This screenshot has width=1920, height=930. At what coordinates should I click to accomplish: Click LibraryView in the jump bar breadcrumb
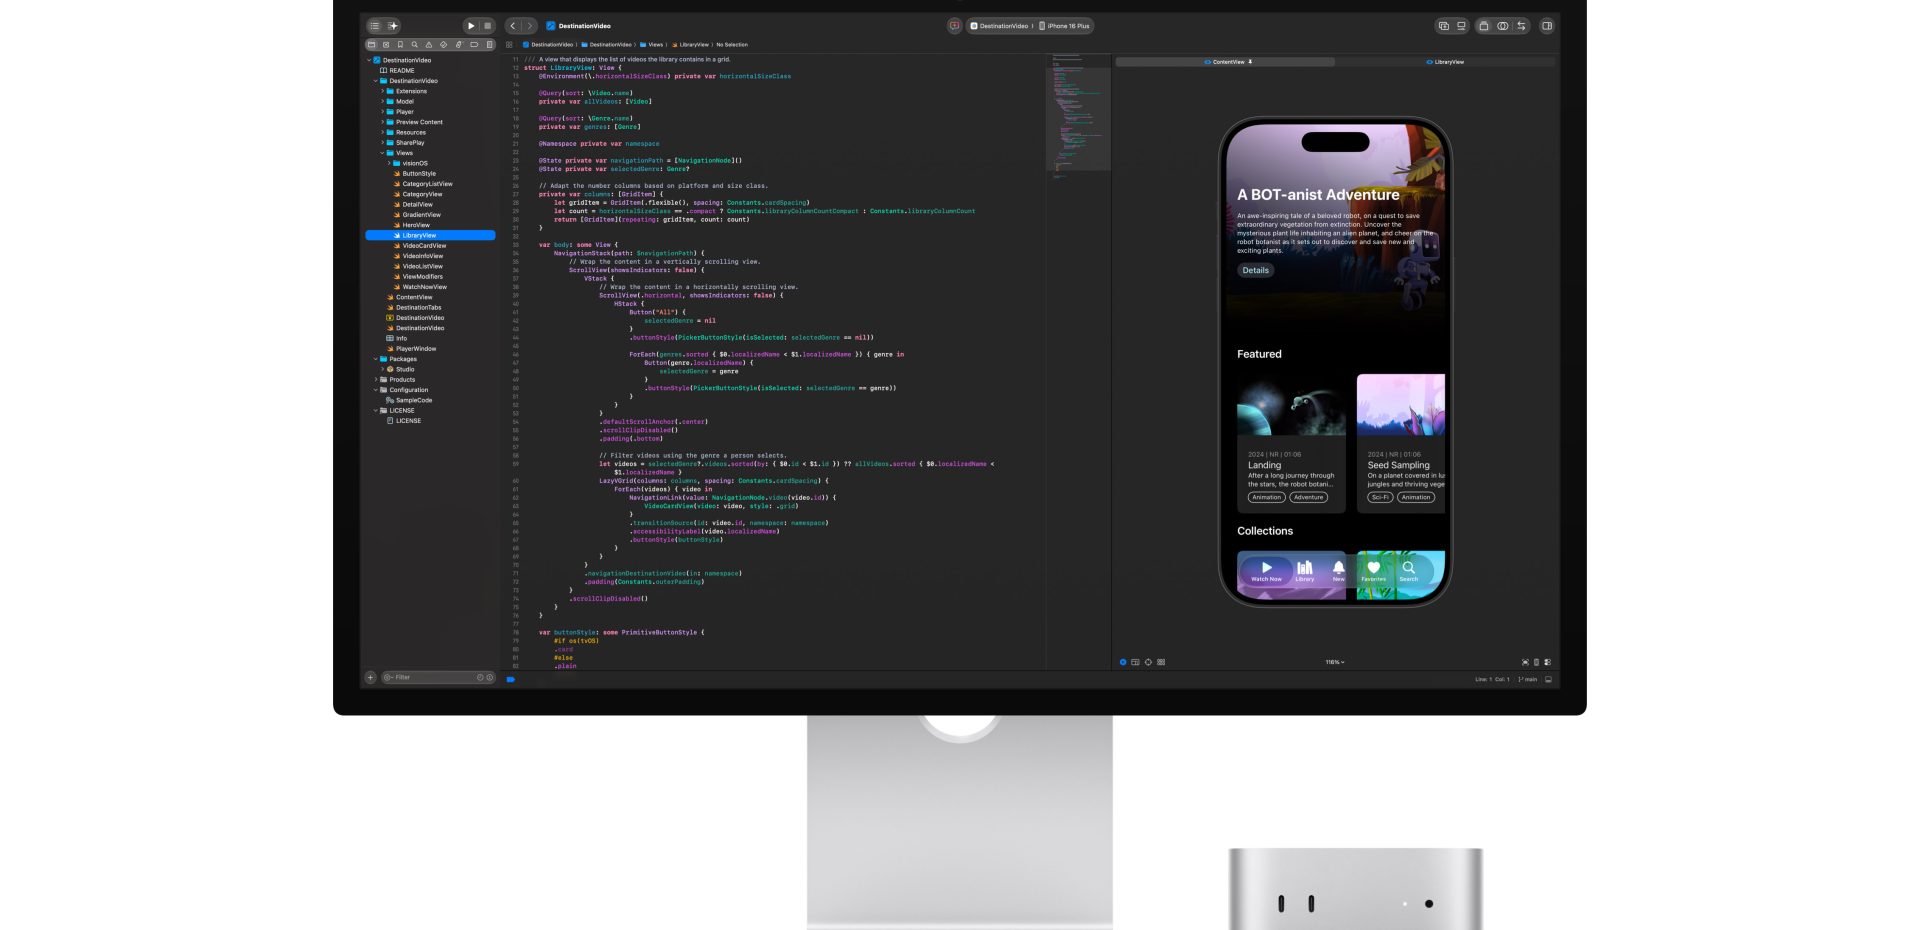[x=691, y=45]
